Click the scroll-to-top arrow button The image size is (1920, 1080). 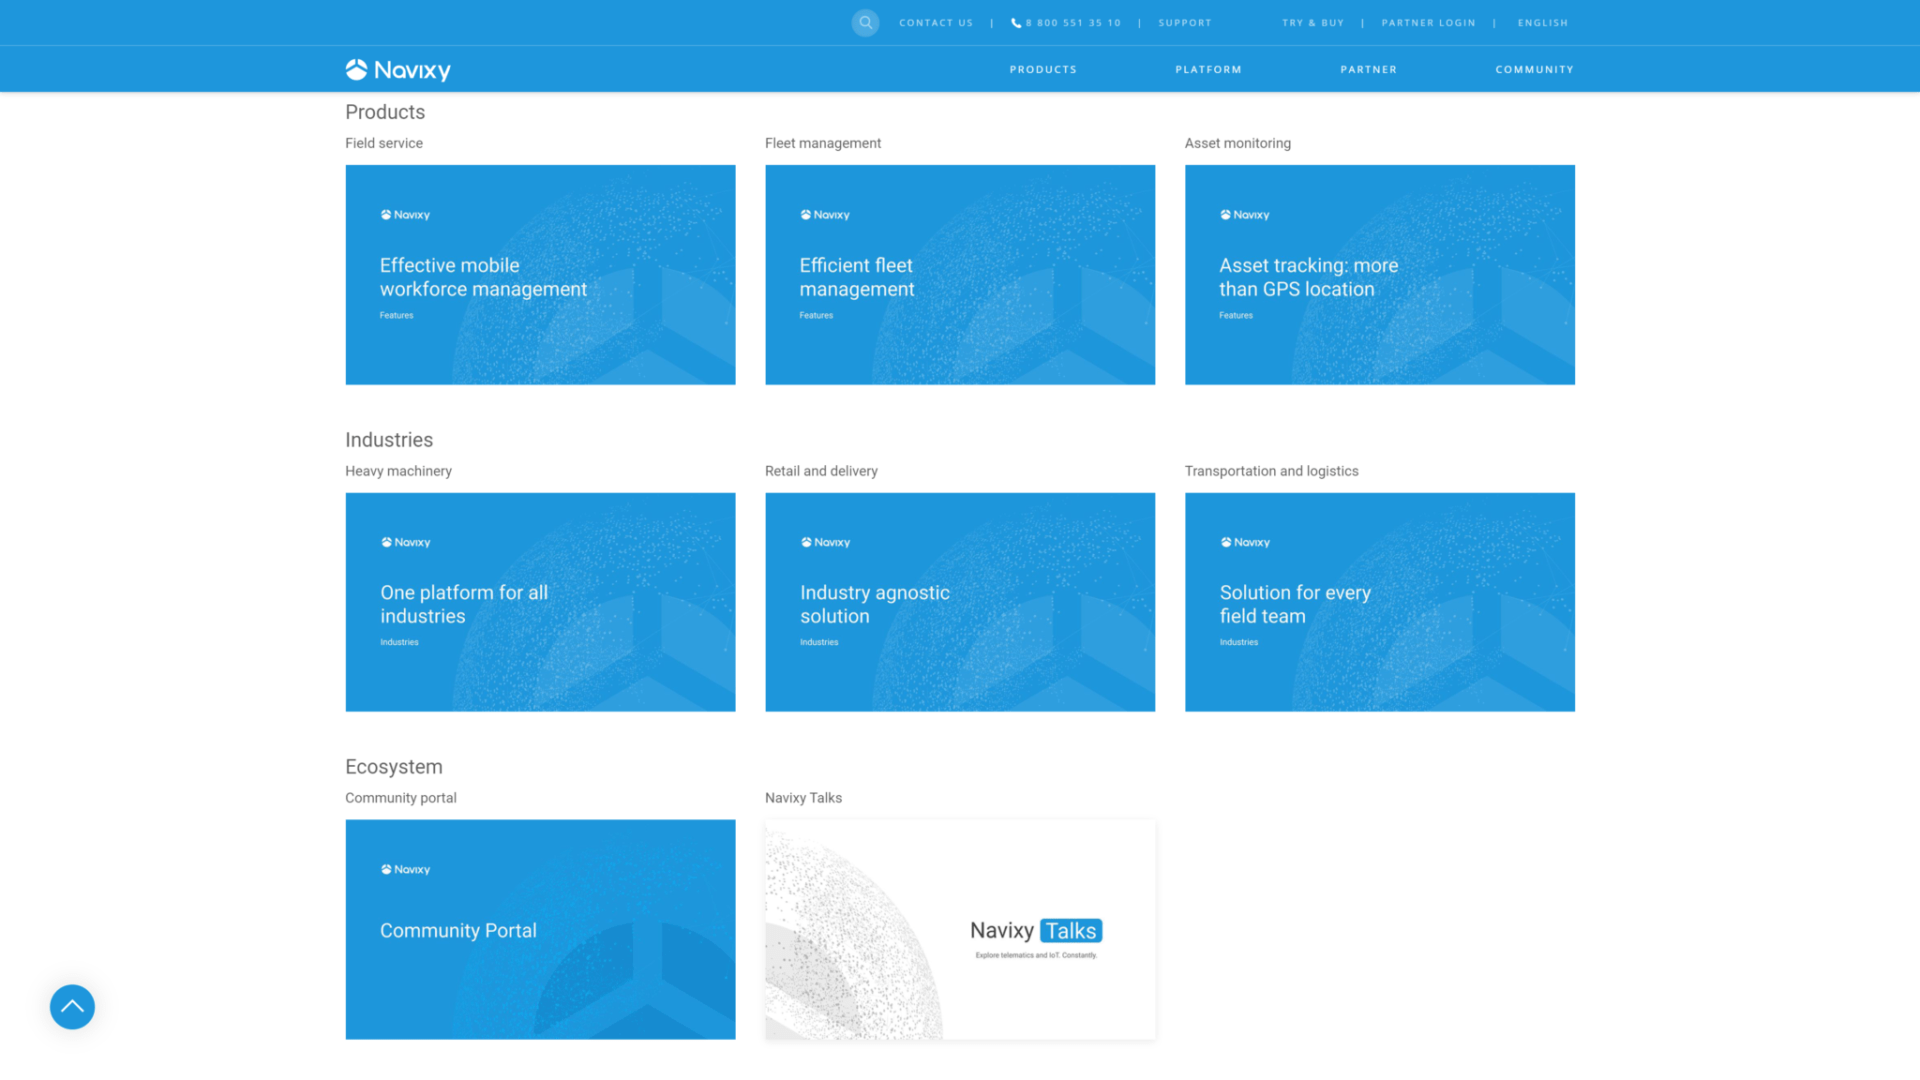coord(72,1007)
